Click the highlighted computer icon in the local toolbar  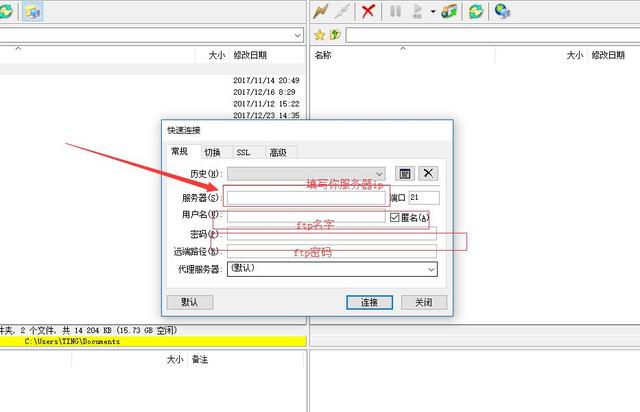click(32, 11)
